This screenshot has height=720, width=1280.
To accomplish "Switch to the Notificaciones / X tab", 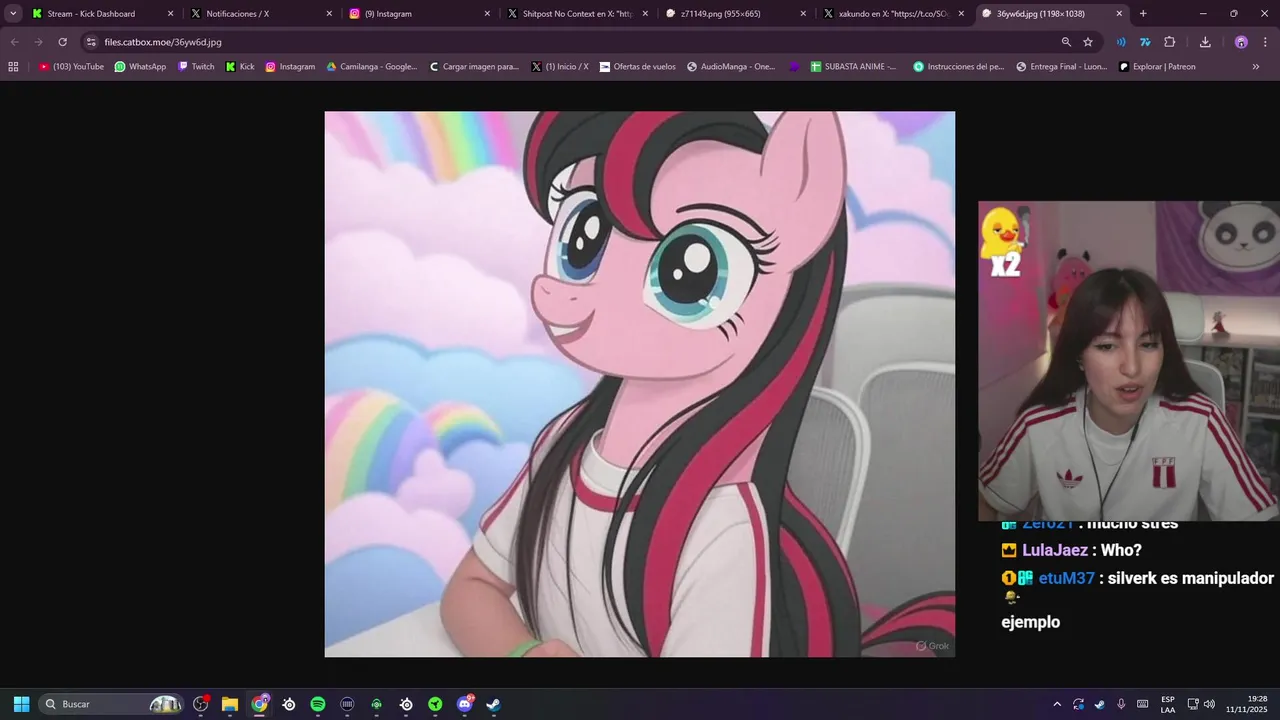I will pos(238,14).
